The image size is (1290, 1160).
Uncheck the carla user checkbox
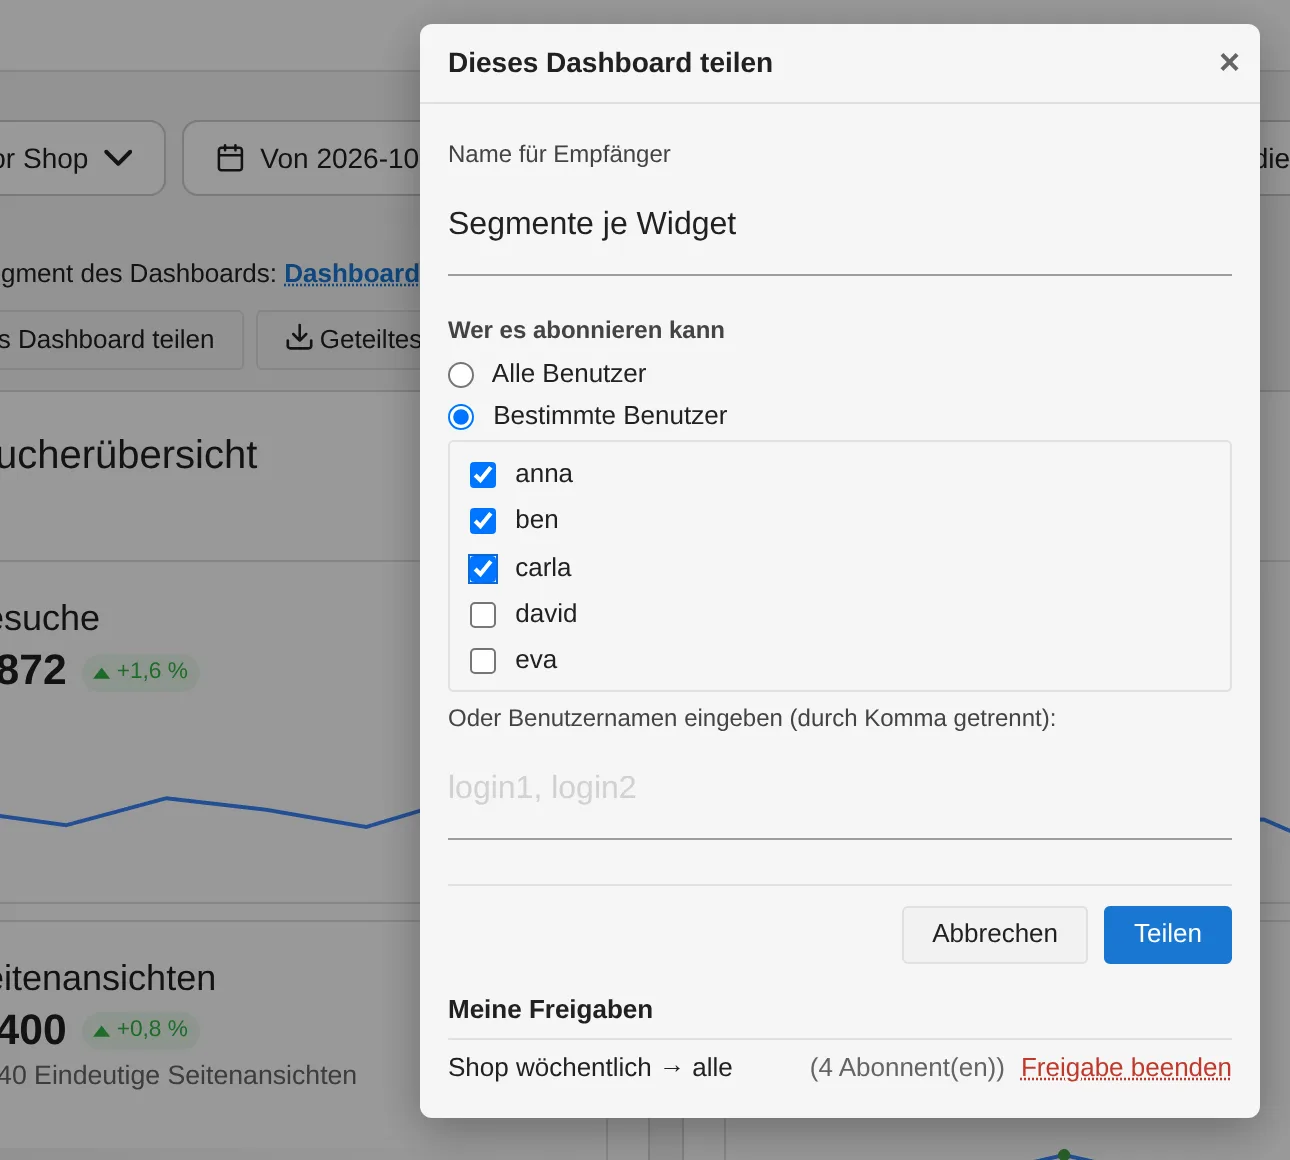483,569
